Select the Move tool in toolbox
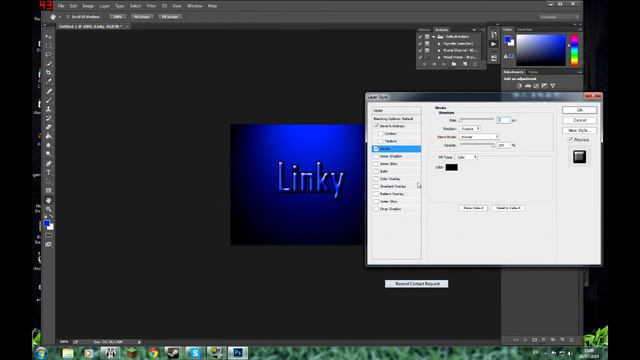Image resolution: width=640 pixels, height=360 pixels. pos(49,36)
